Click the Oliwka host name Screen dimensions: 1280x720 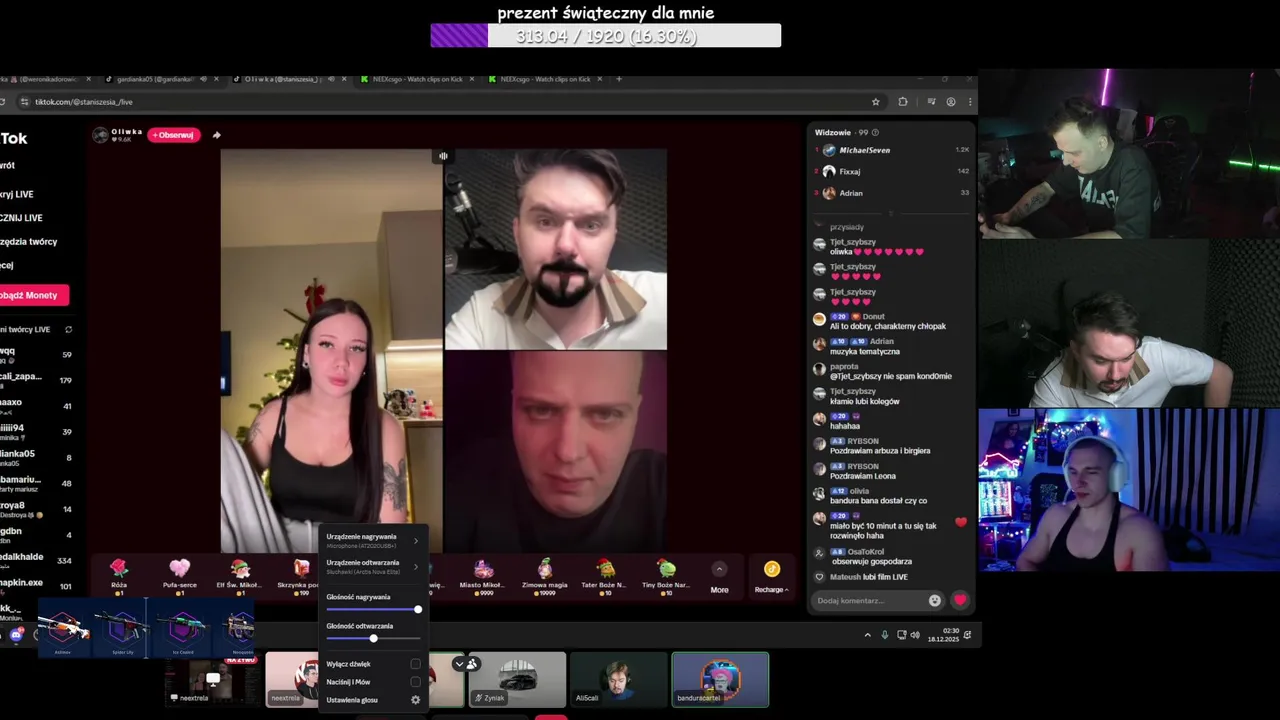pyautogui.click(x=127, y=132)
